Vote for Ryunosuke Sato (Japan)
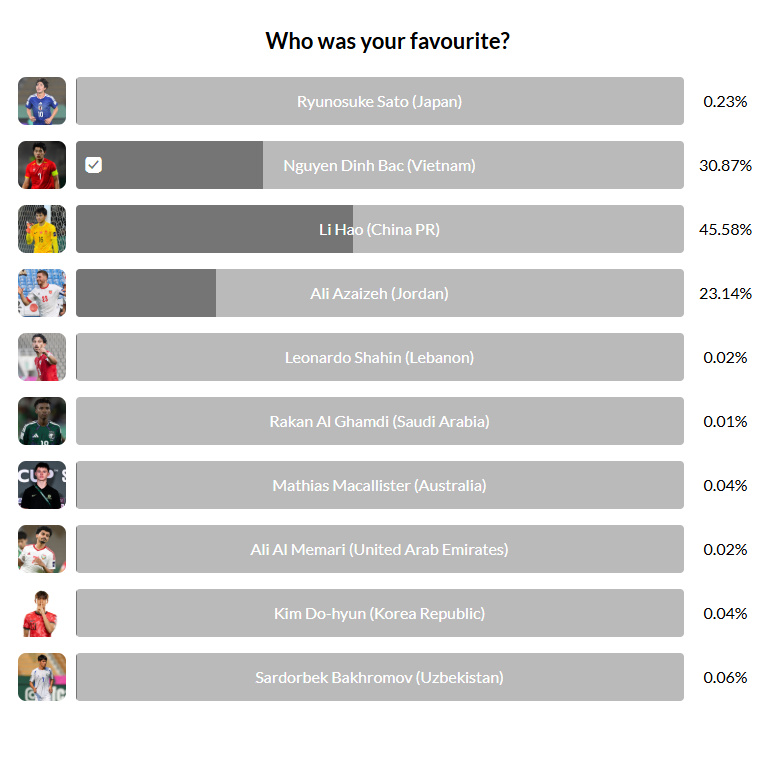This screenshot has height=769, width=769. 379,101
